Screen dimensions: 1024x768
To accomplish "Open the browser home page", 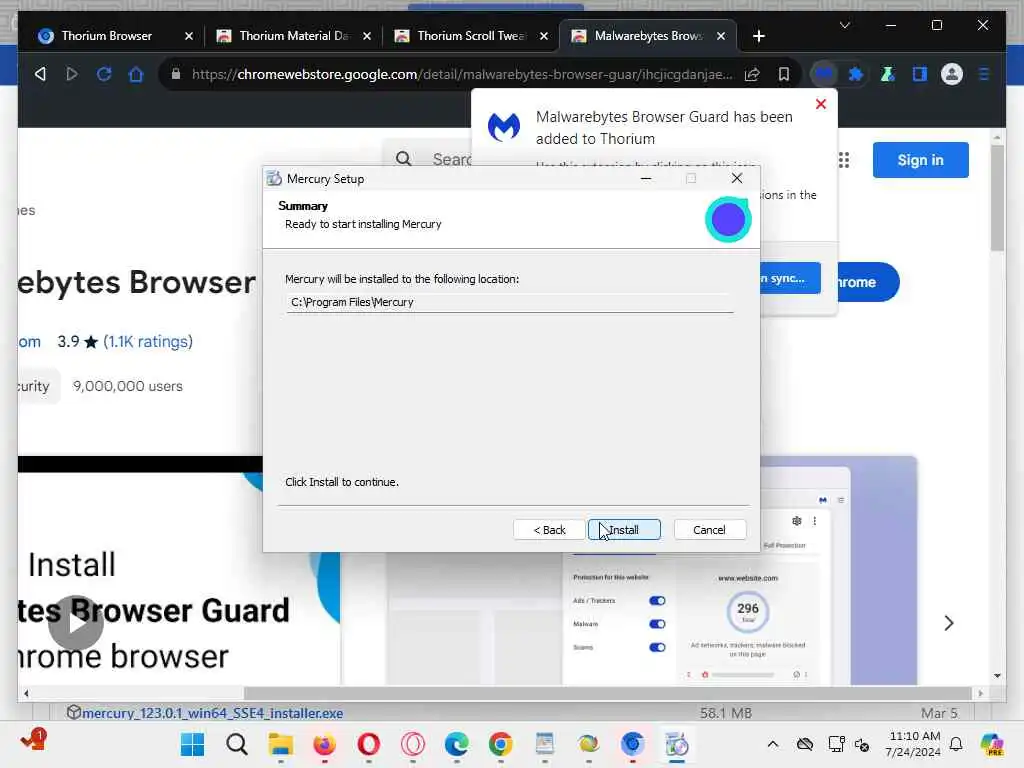I will tap(136, 74).
